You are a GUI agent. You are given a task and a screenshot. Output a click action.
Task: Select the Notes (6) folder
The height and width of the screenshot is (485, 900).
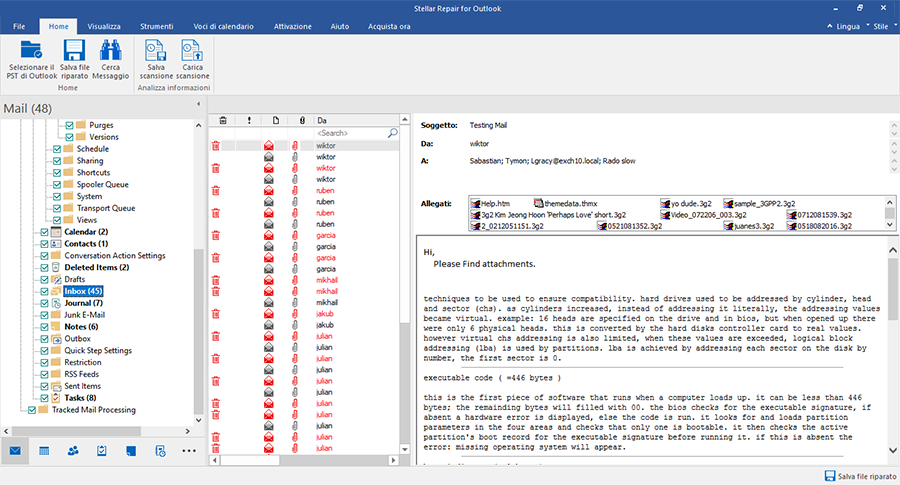(x=81, y=327)
